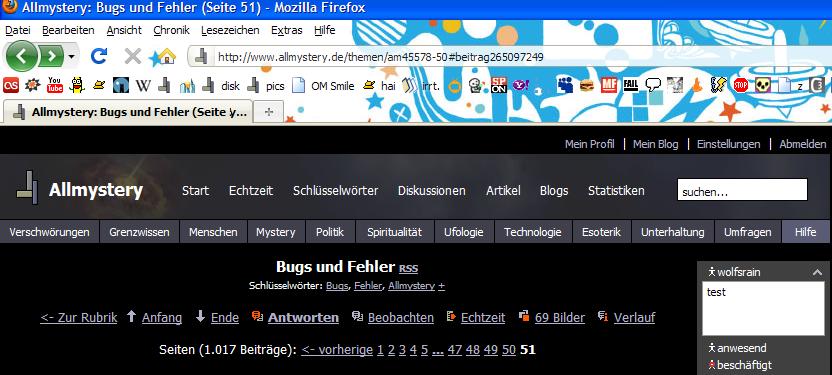832x375 pixels.
Task: Stop loading with the gray X icon
Action: coord(133,56)
